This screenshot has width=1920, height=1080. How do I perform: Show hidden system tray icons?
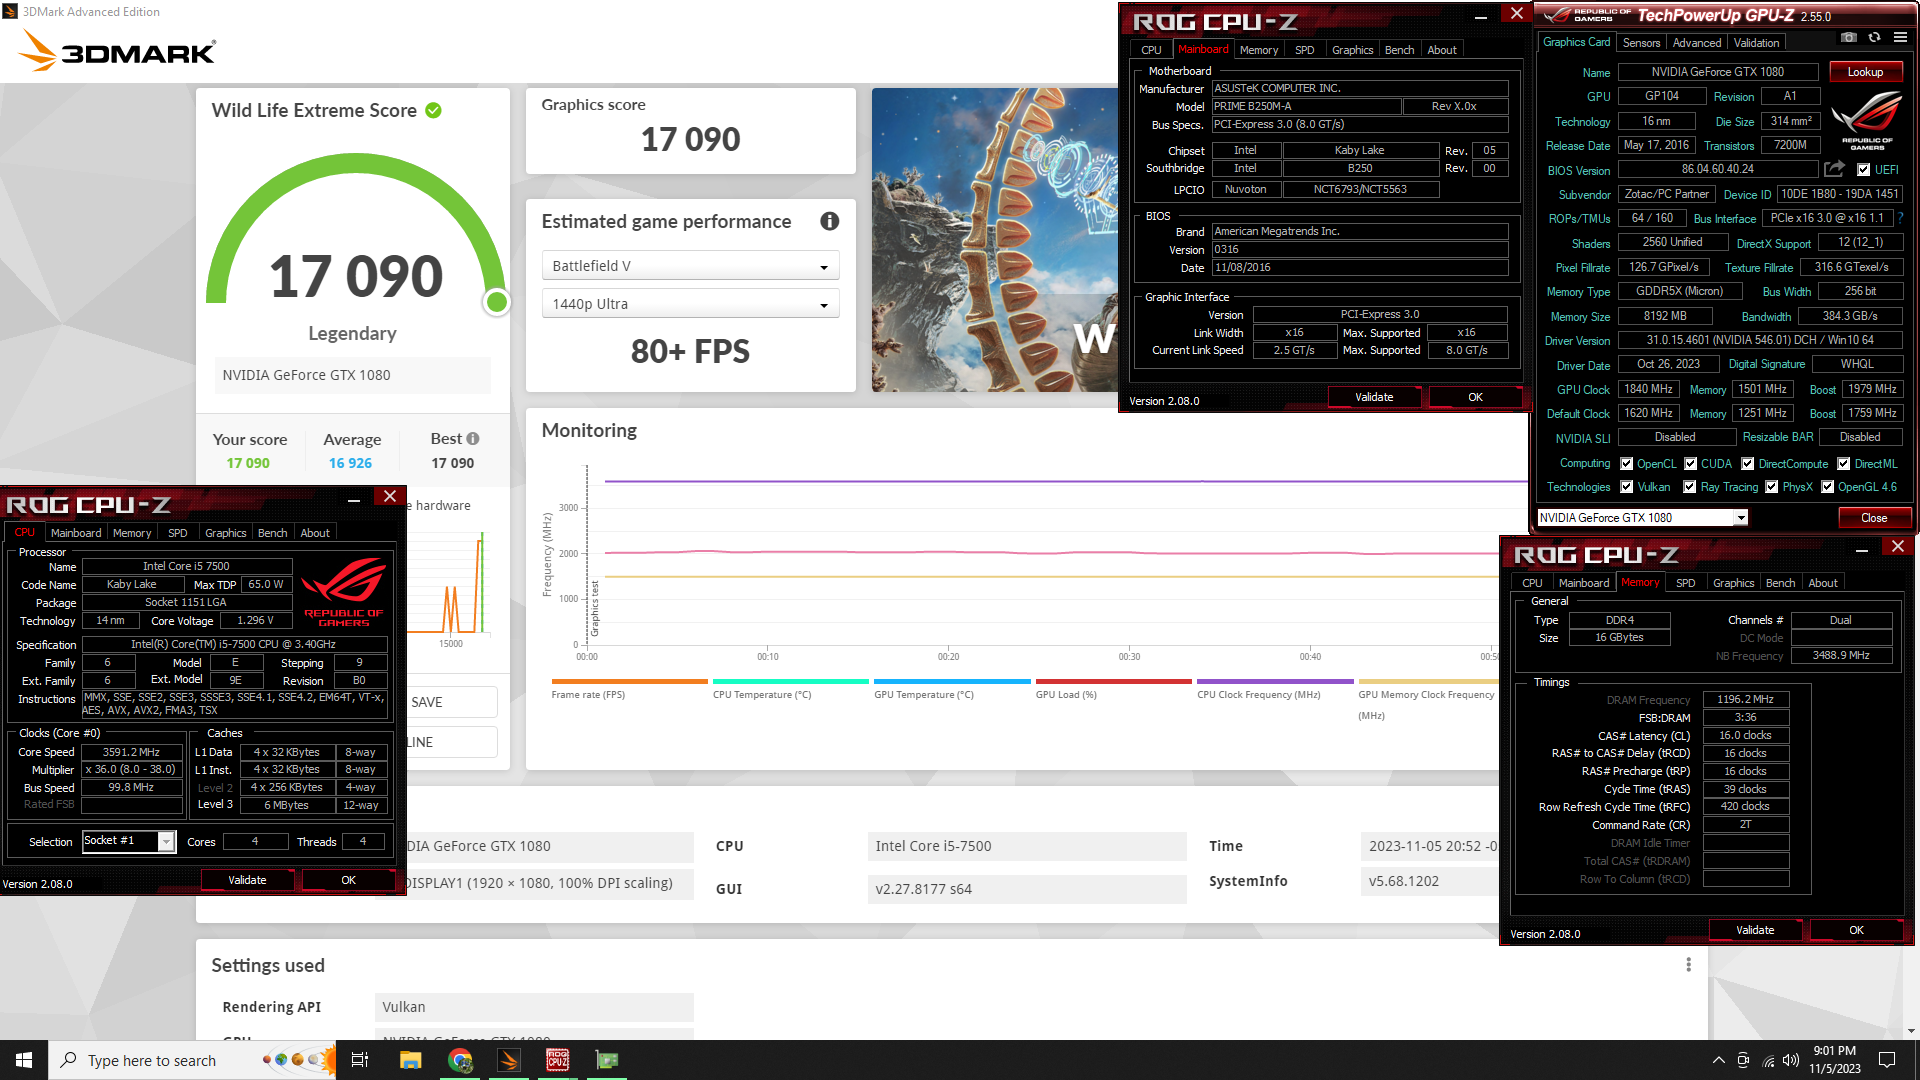pyautogui.click(x=1718, y=1060)
